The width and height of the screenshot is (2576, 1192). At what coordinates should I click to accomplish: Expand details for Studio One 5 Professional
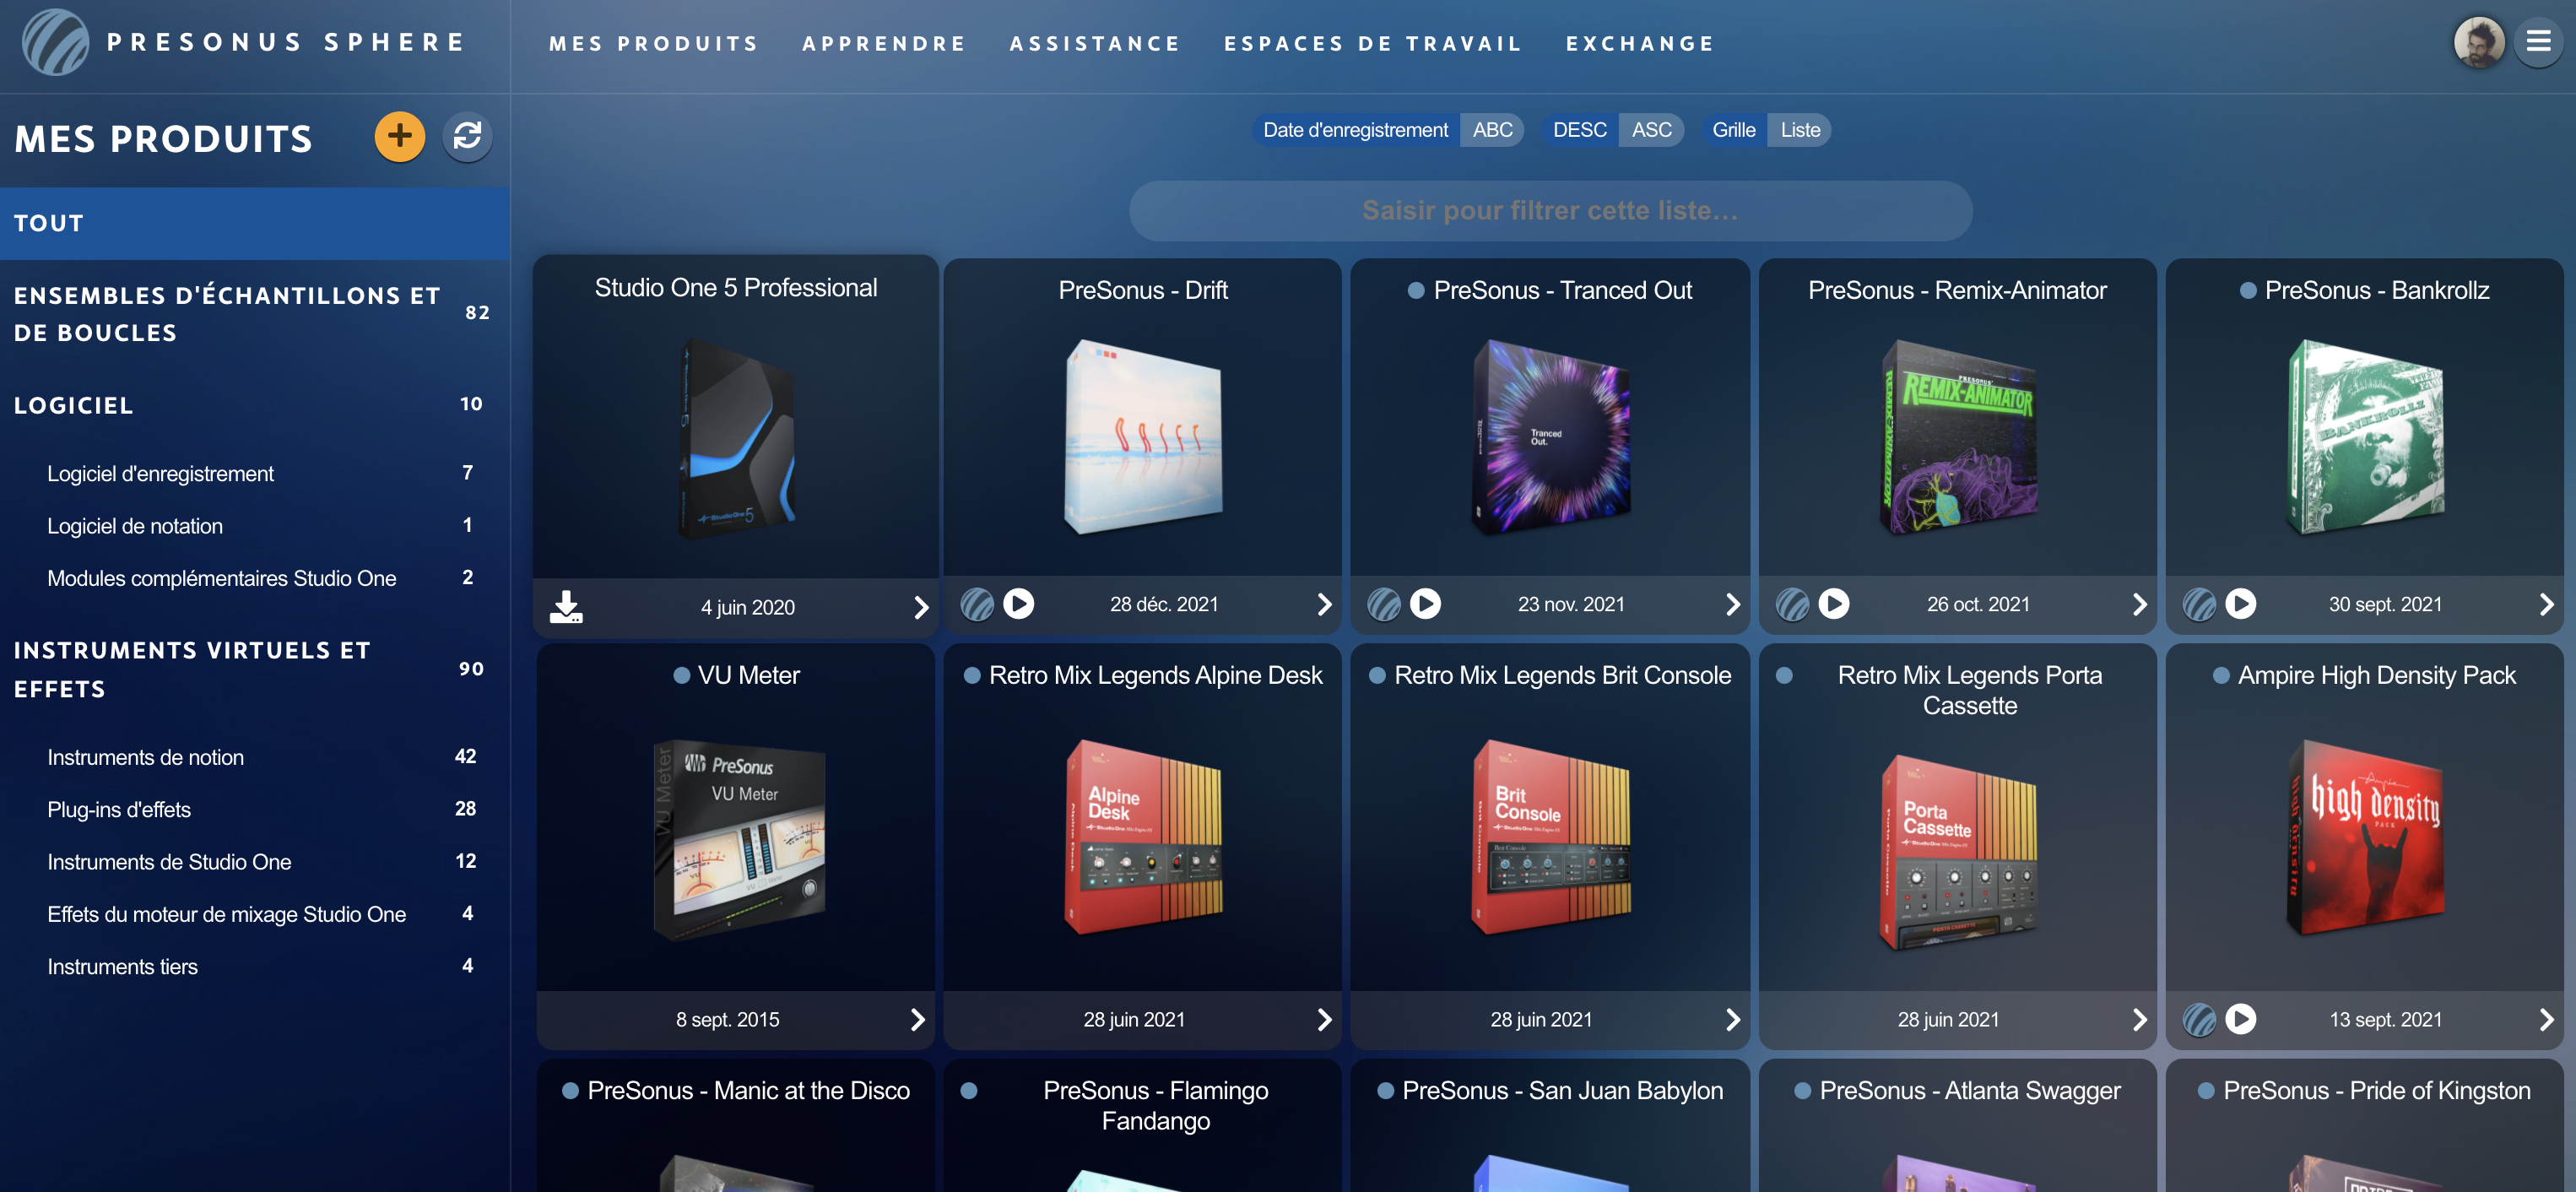920,607
